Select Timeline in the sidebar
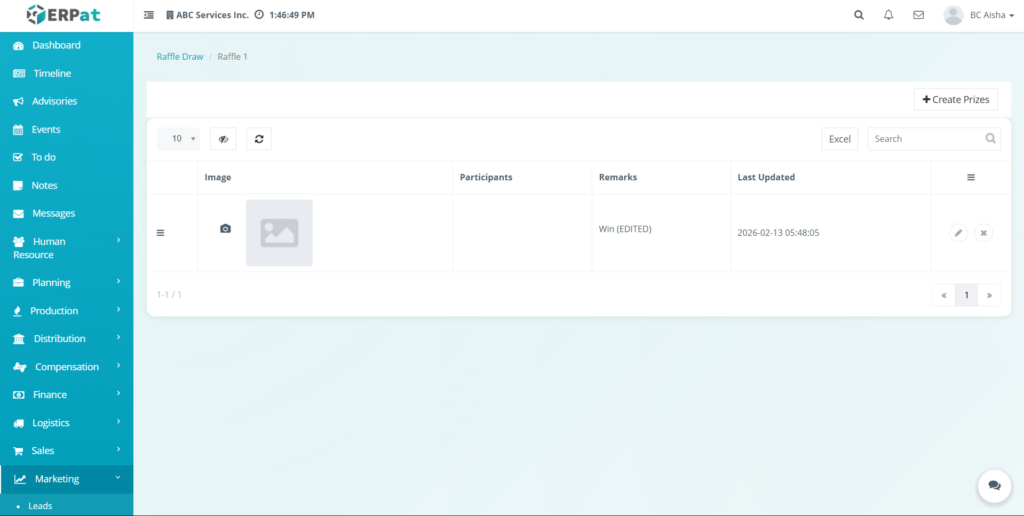 52,73
